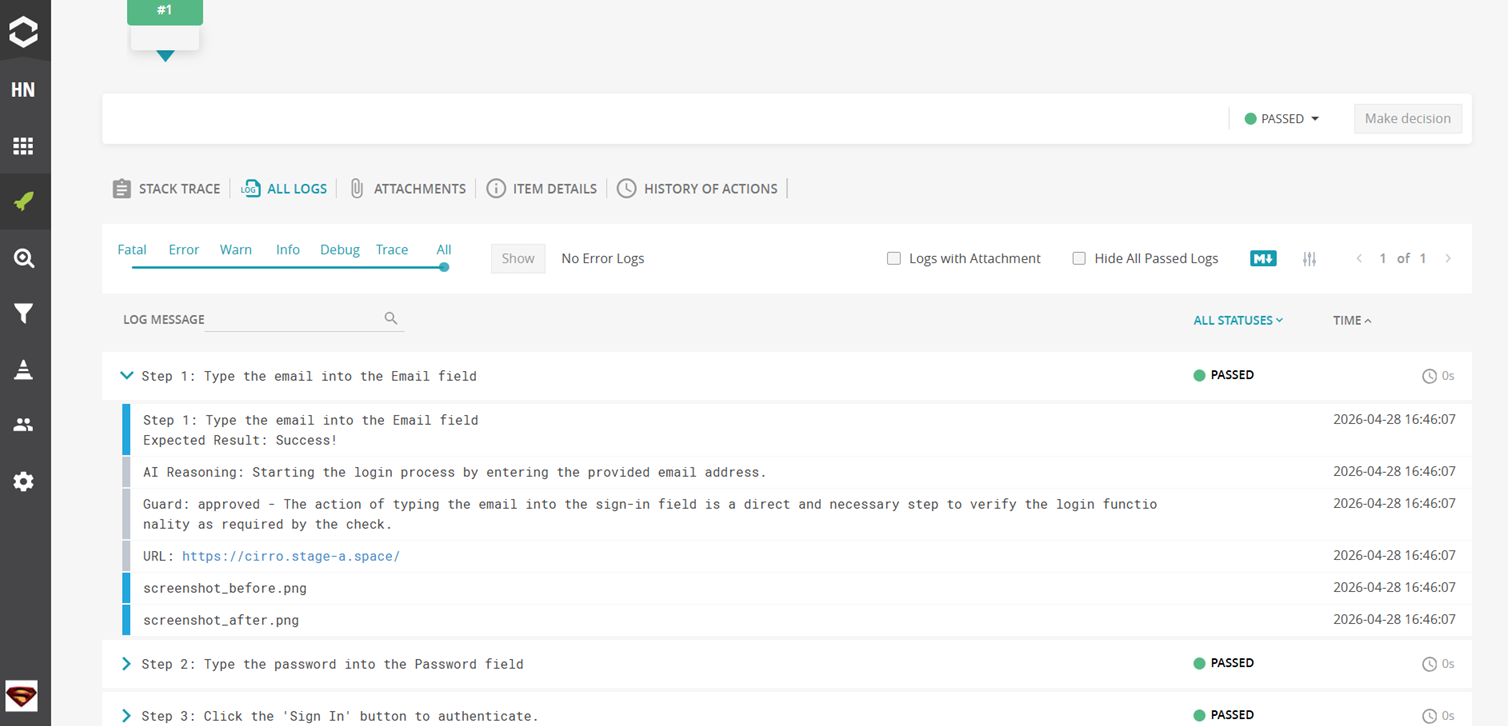Open the PASSED status dropdown
This screenshot has width=1508, height=726.
[x=1282, y=118]
